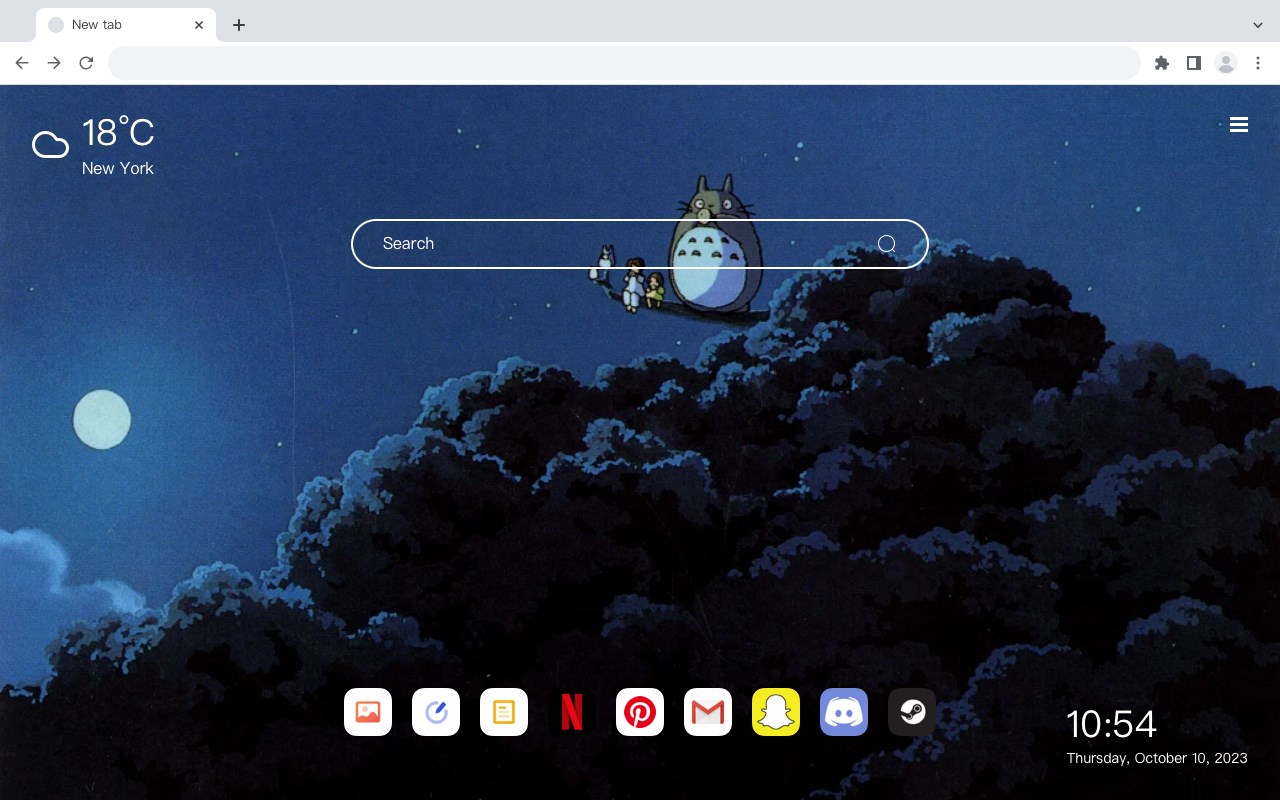Click the 10:54 clock display
The width and height of the screenshot is (1280, 800).
pyautogui.click(x=1111, y=724)
